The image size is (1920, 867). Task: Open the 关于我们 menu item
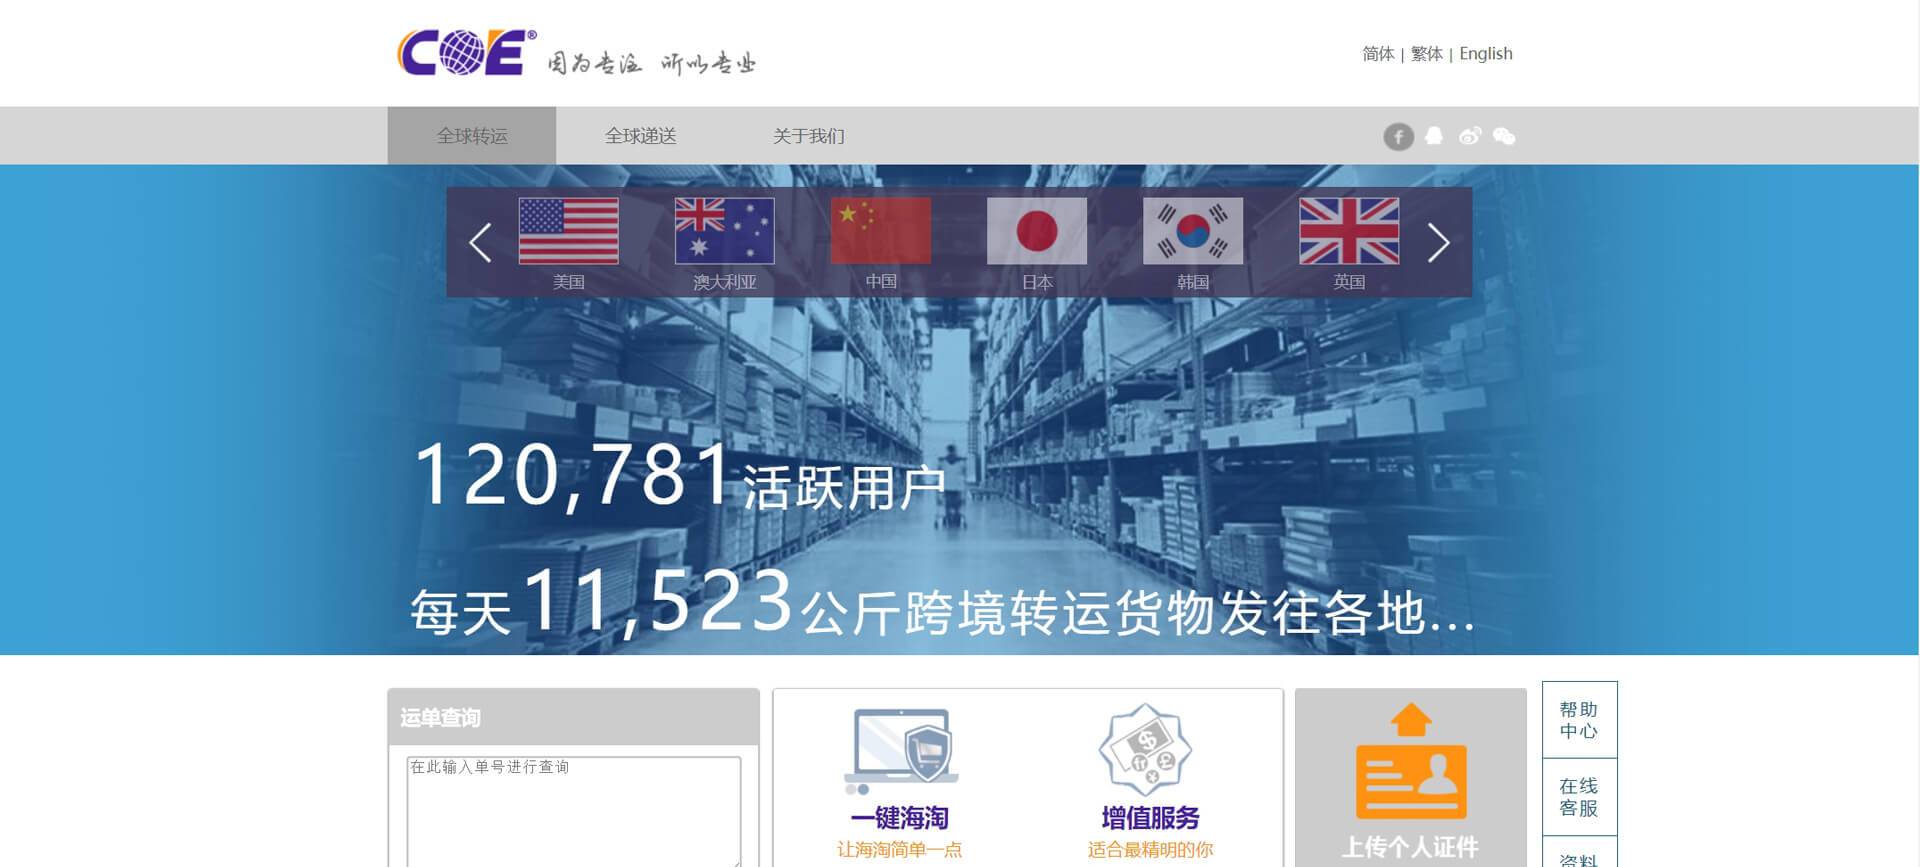(808, 136)
